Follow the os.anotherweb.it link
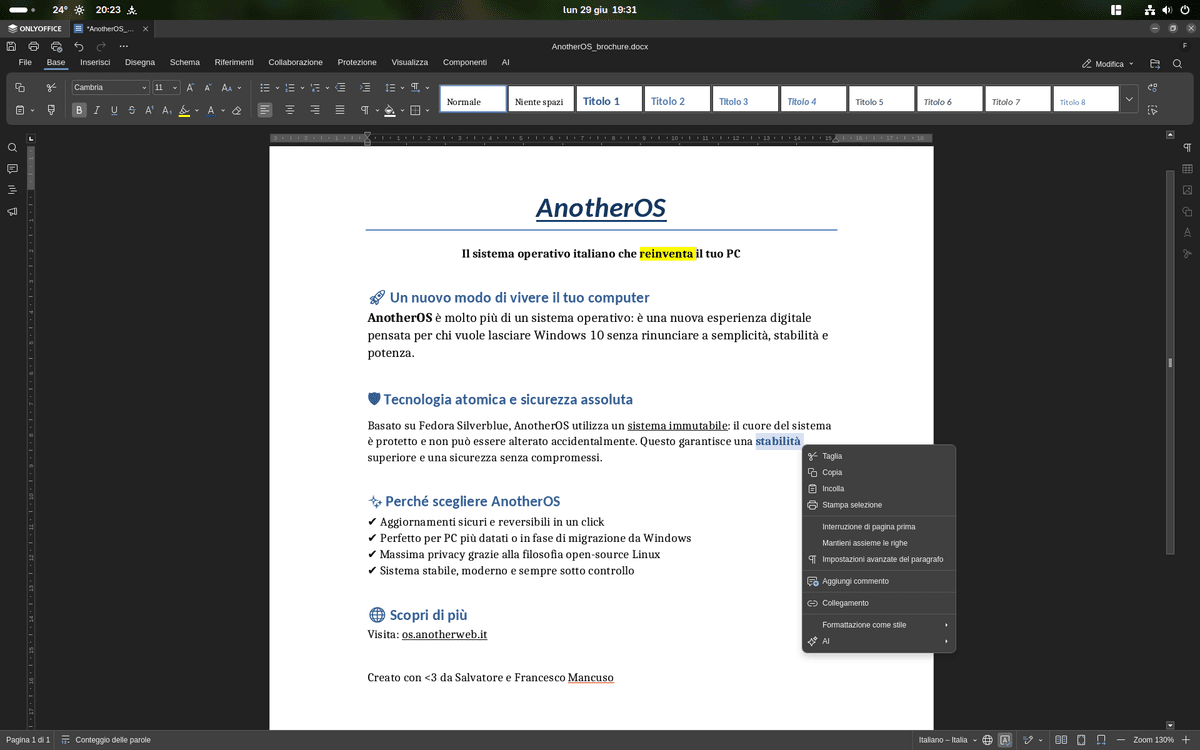Image resolution: width=1200 pixels, height=750 pixels. click(x=444, y=634)
